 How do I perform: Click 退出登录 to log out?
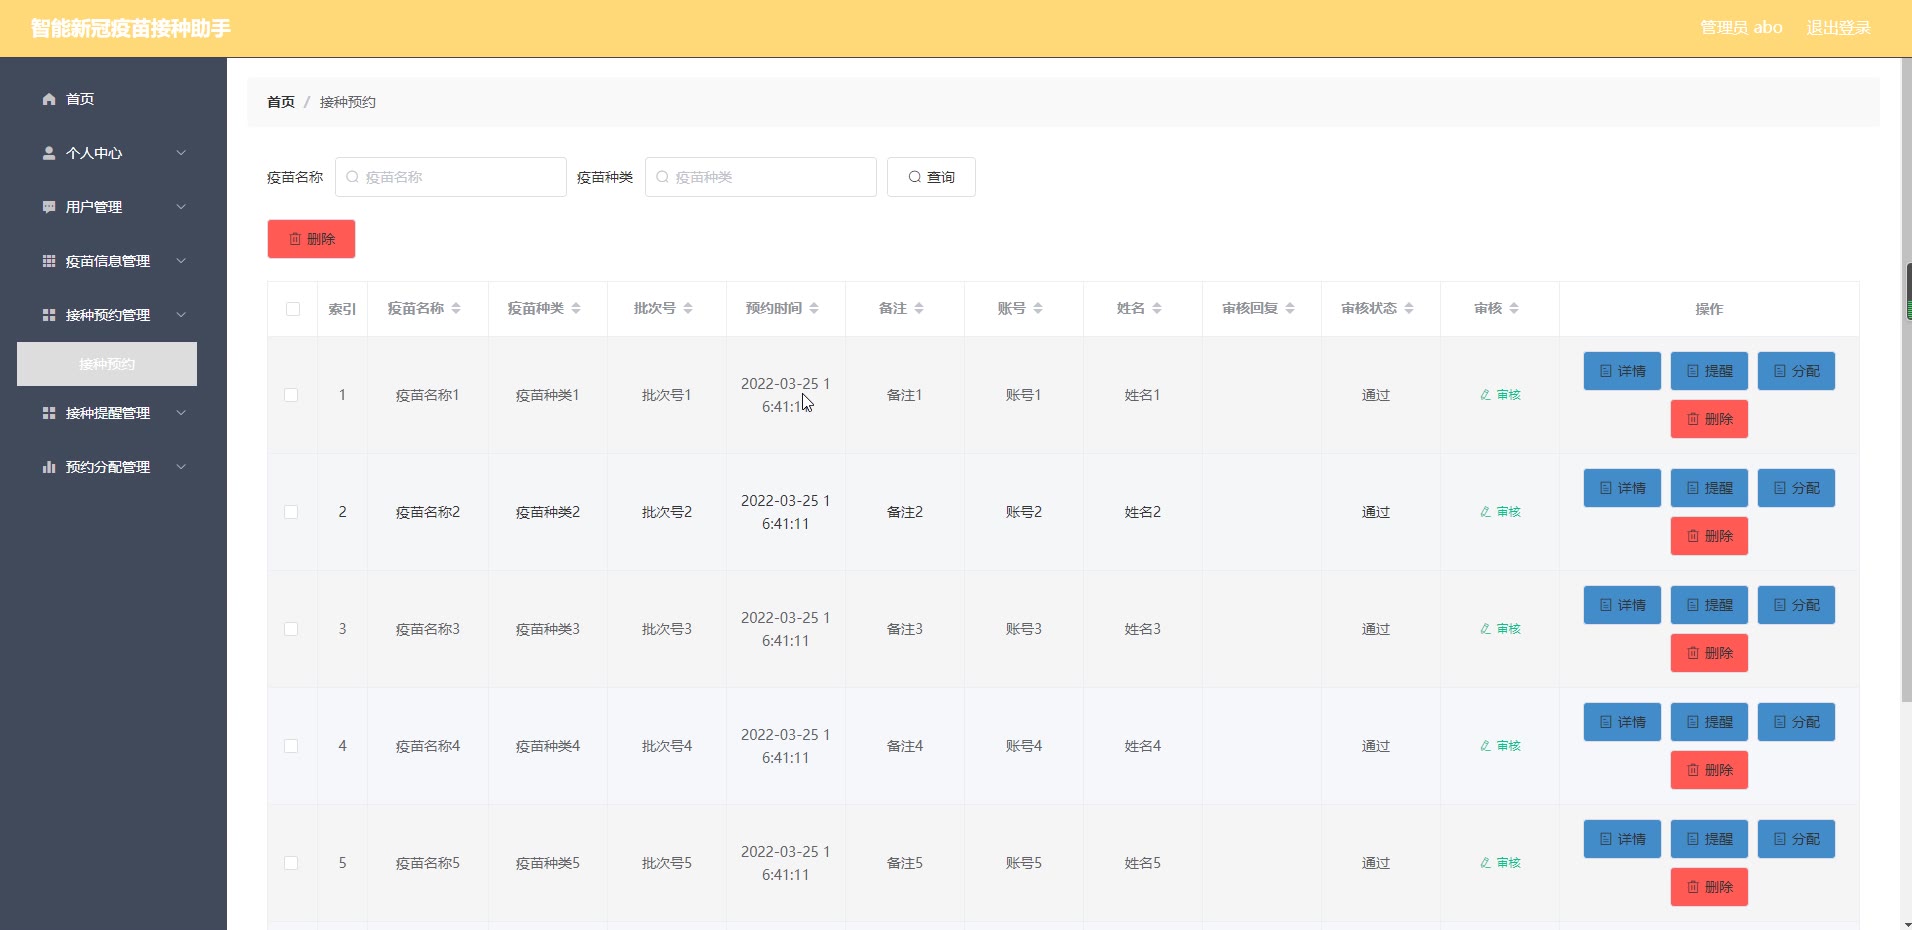[x=1838, y=28]
